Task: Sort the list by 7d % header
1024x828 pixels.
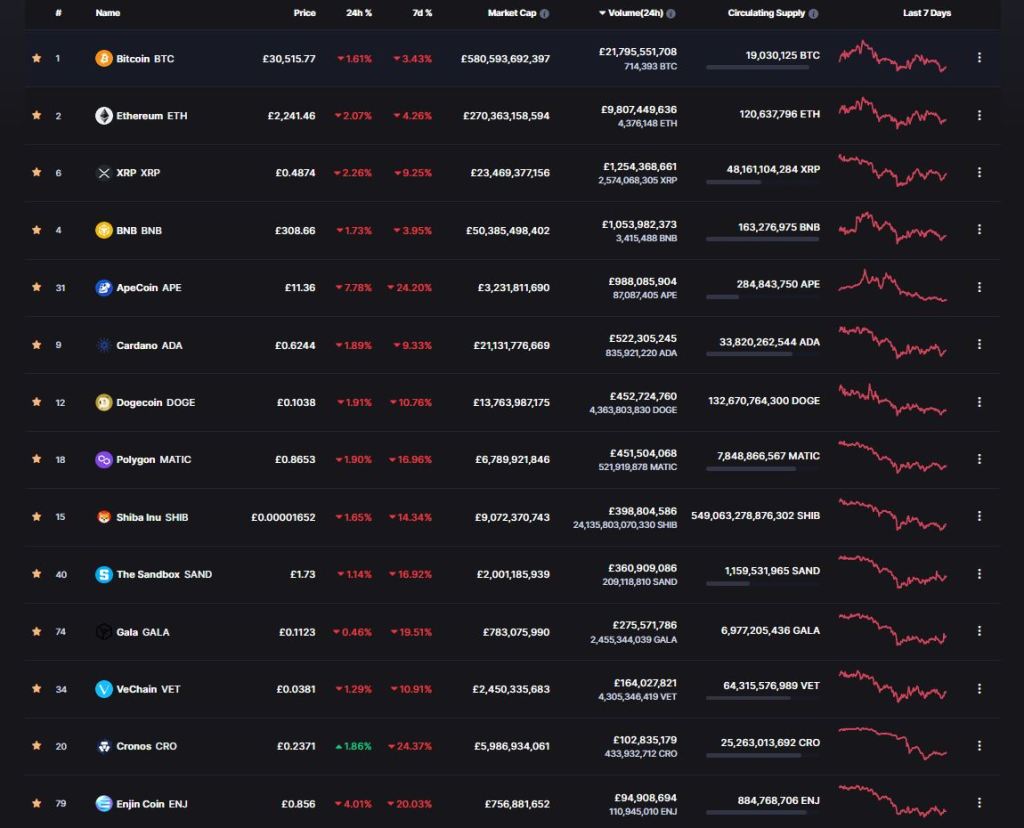Action: pyautogui.click(x=422, y=14)
